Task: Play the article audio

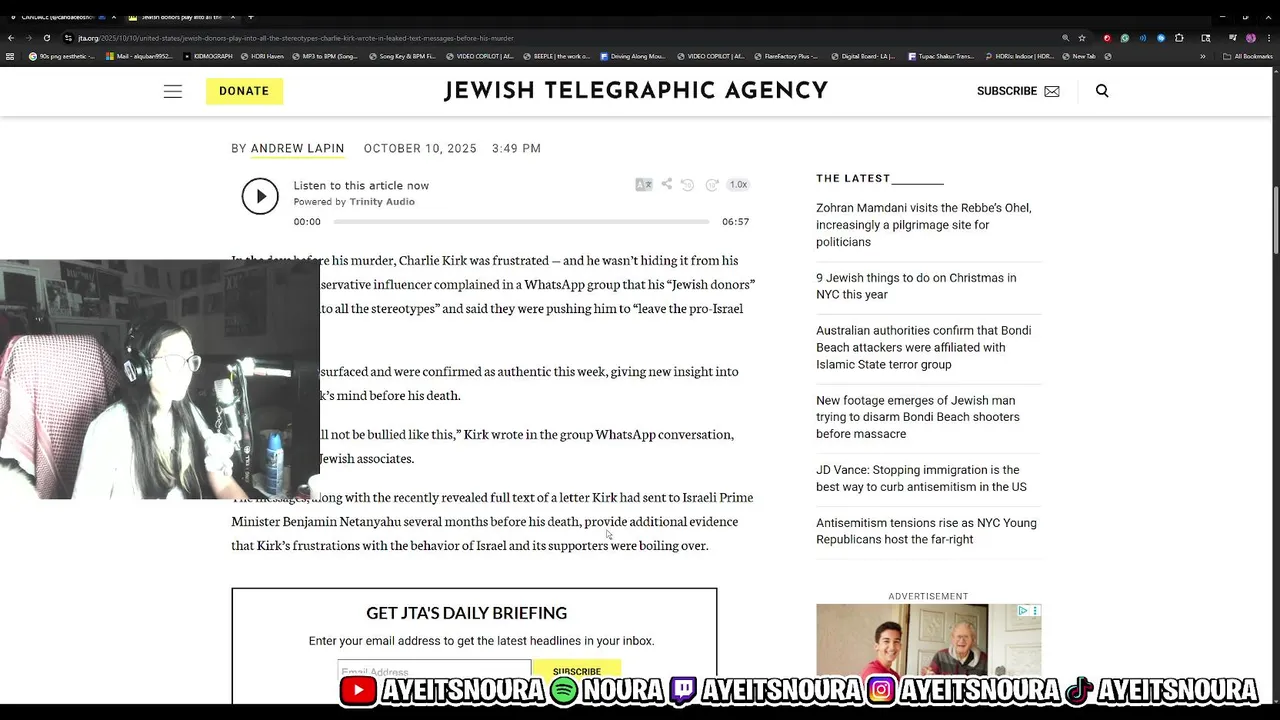Action: (260, 196)
